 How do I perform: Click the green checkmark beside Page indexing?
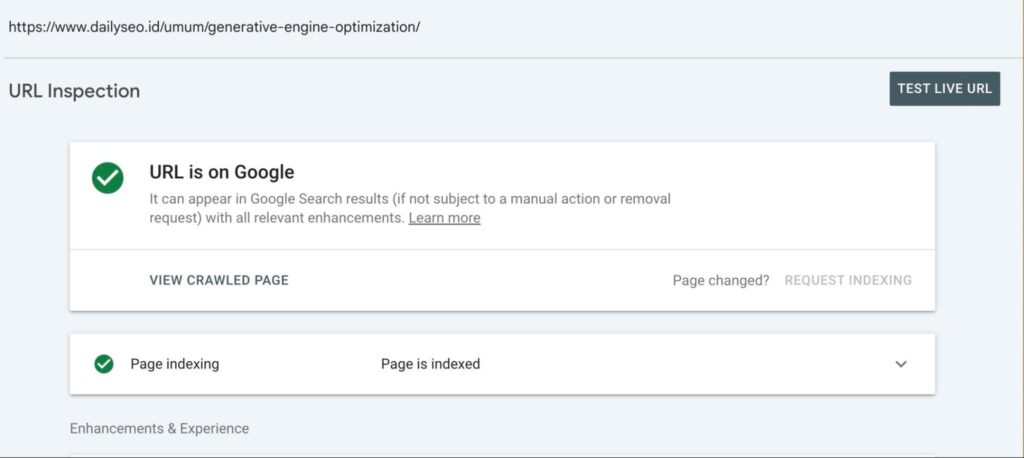[x=104, y=364]
